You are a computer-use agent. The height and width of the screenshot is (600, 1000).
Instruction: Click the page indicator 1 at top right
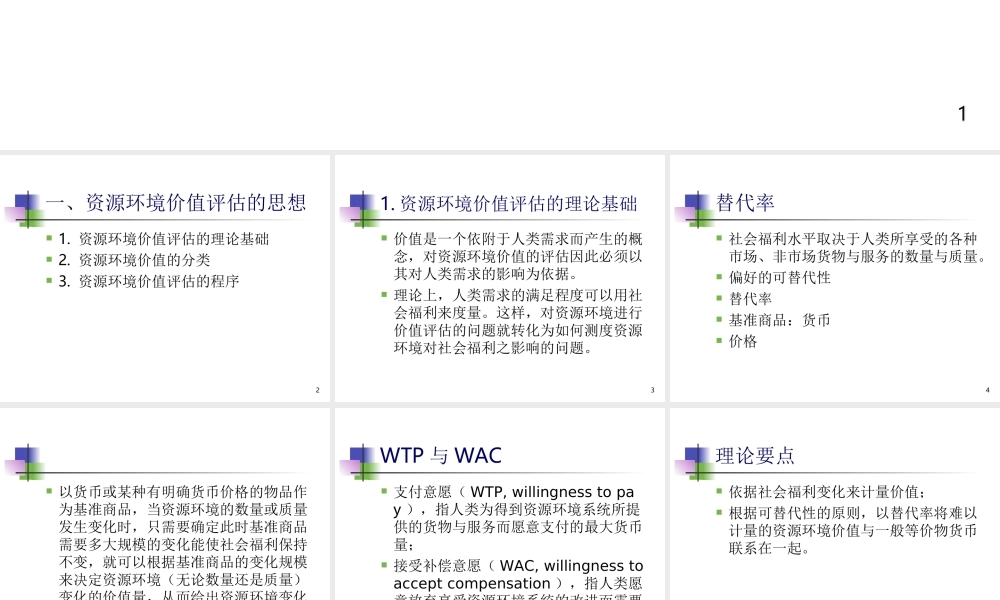click(962, 113)
